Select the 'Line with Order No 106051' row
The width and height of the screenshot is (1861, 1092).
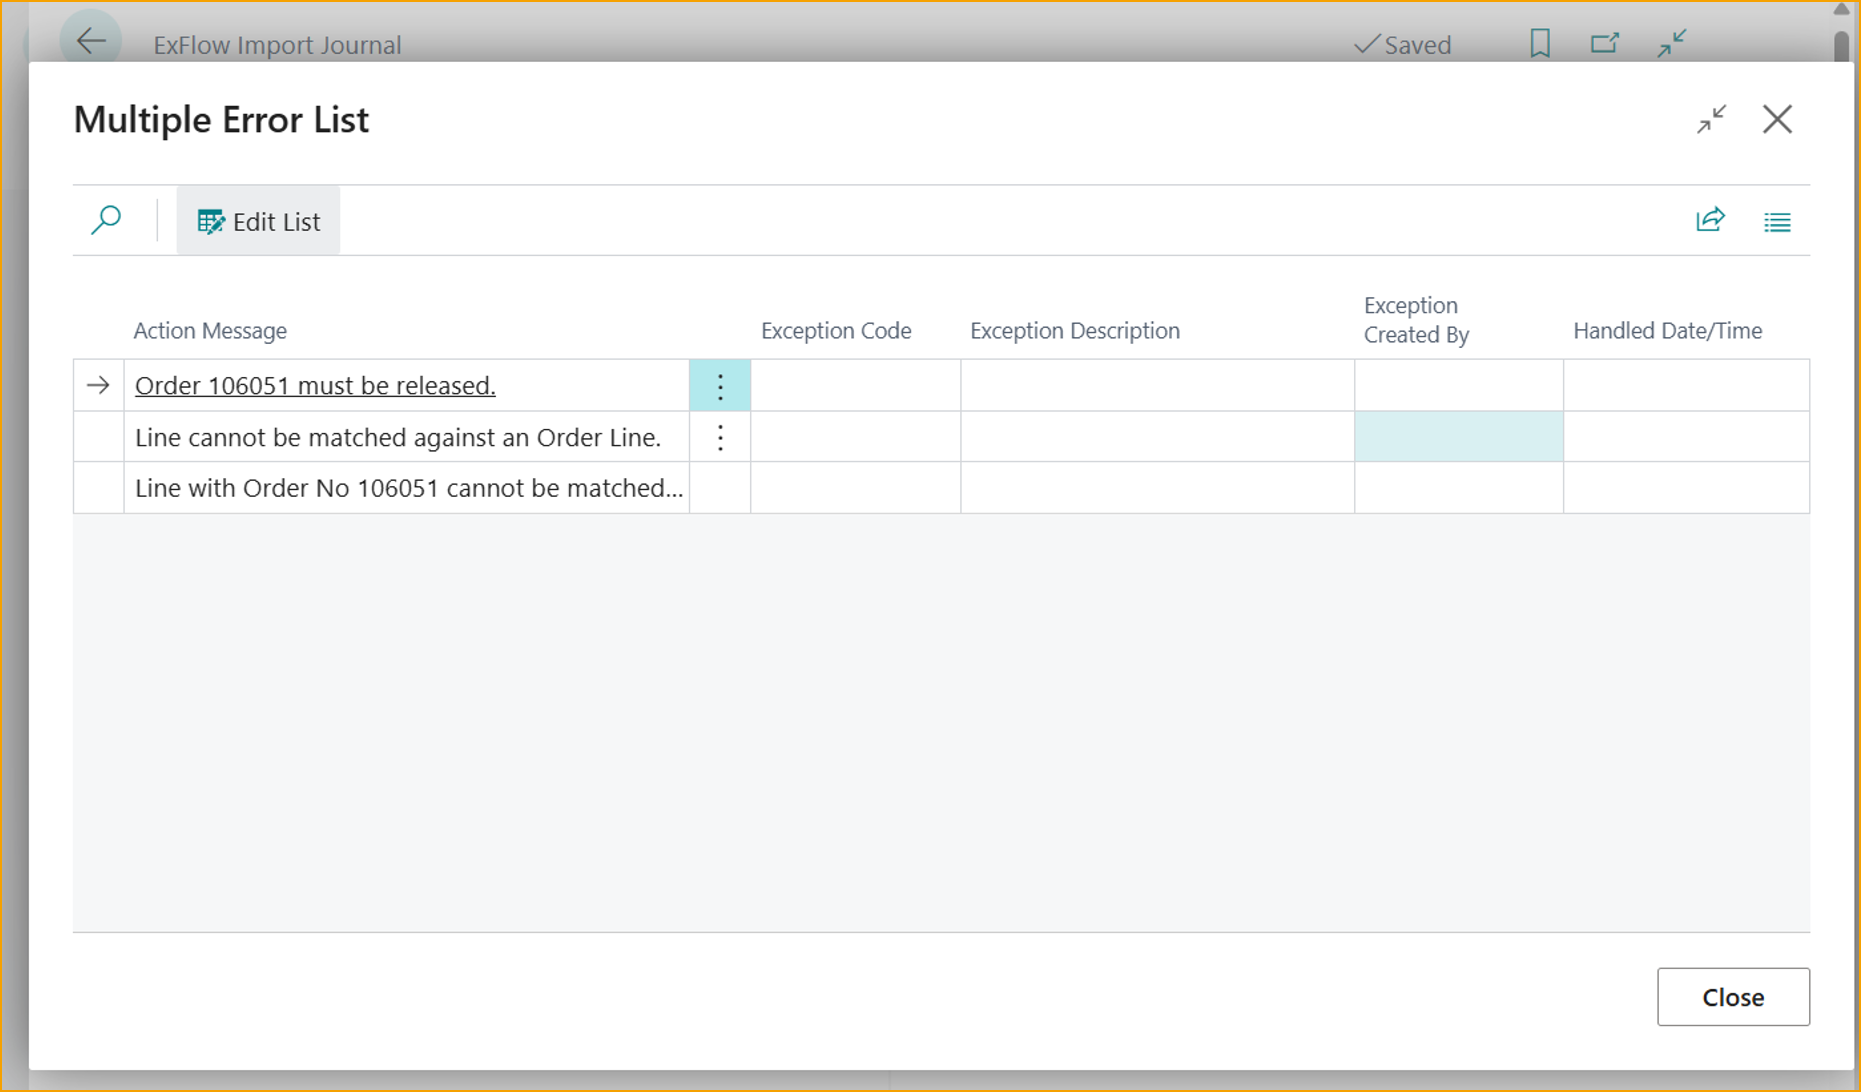(408, 488)
